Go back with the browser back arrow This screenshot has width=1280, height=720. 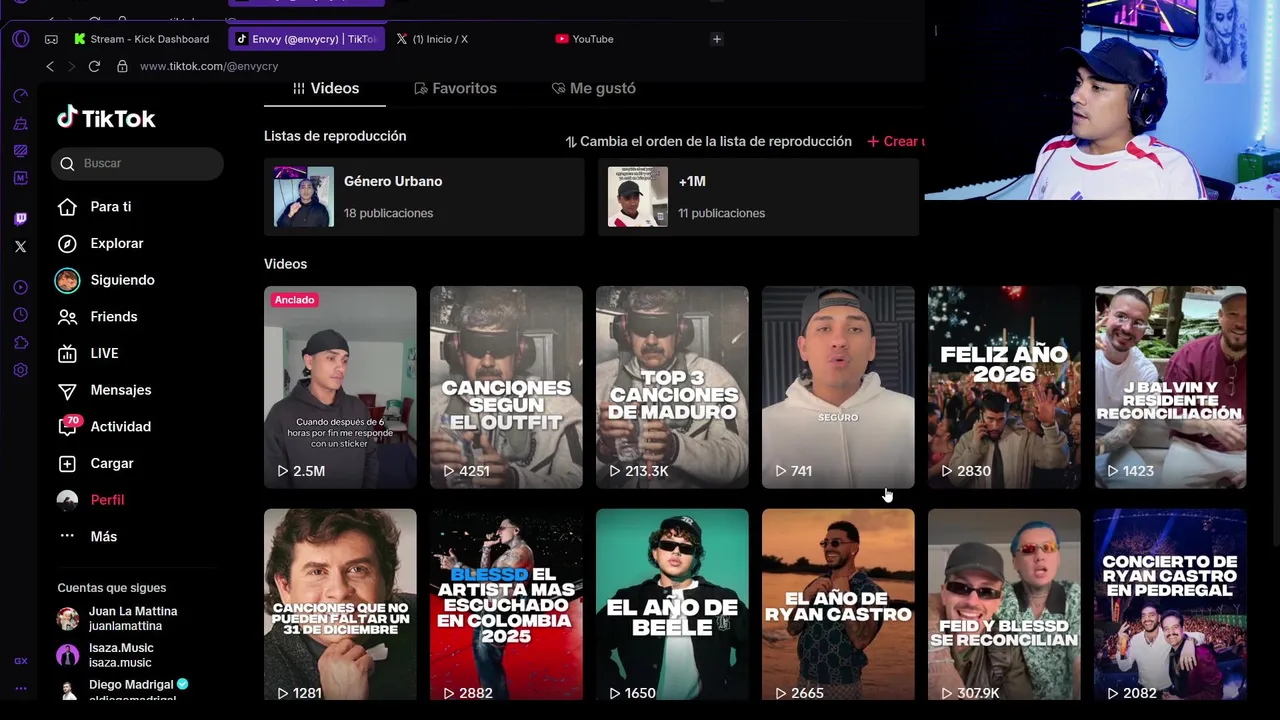point(50,66)
